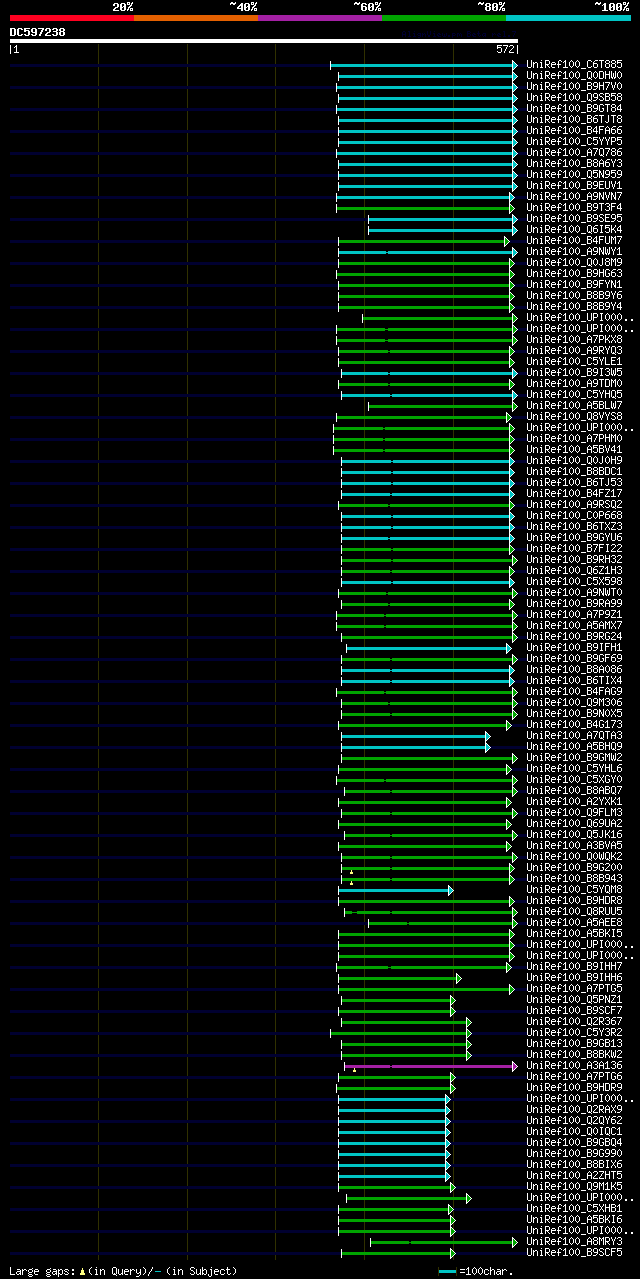The height and width of the screenshot is (1279, 640).
Task: Select label UniRef100_B4FA66
Action: pos(576,130)
